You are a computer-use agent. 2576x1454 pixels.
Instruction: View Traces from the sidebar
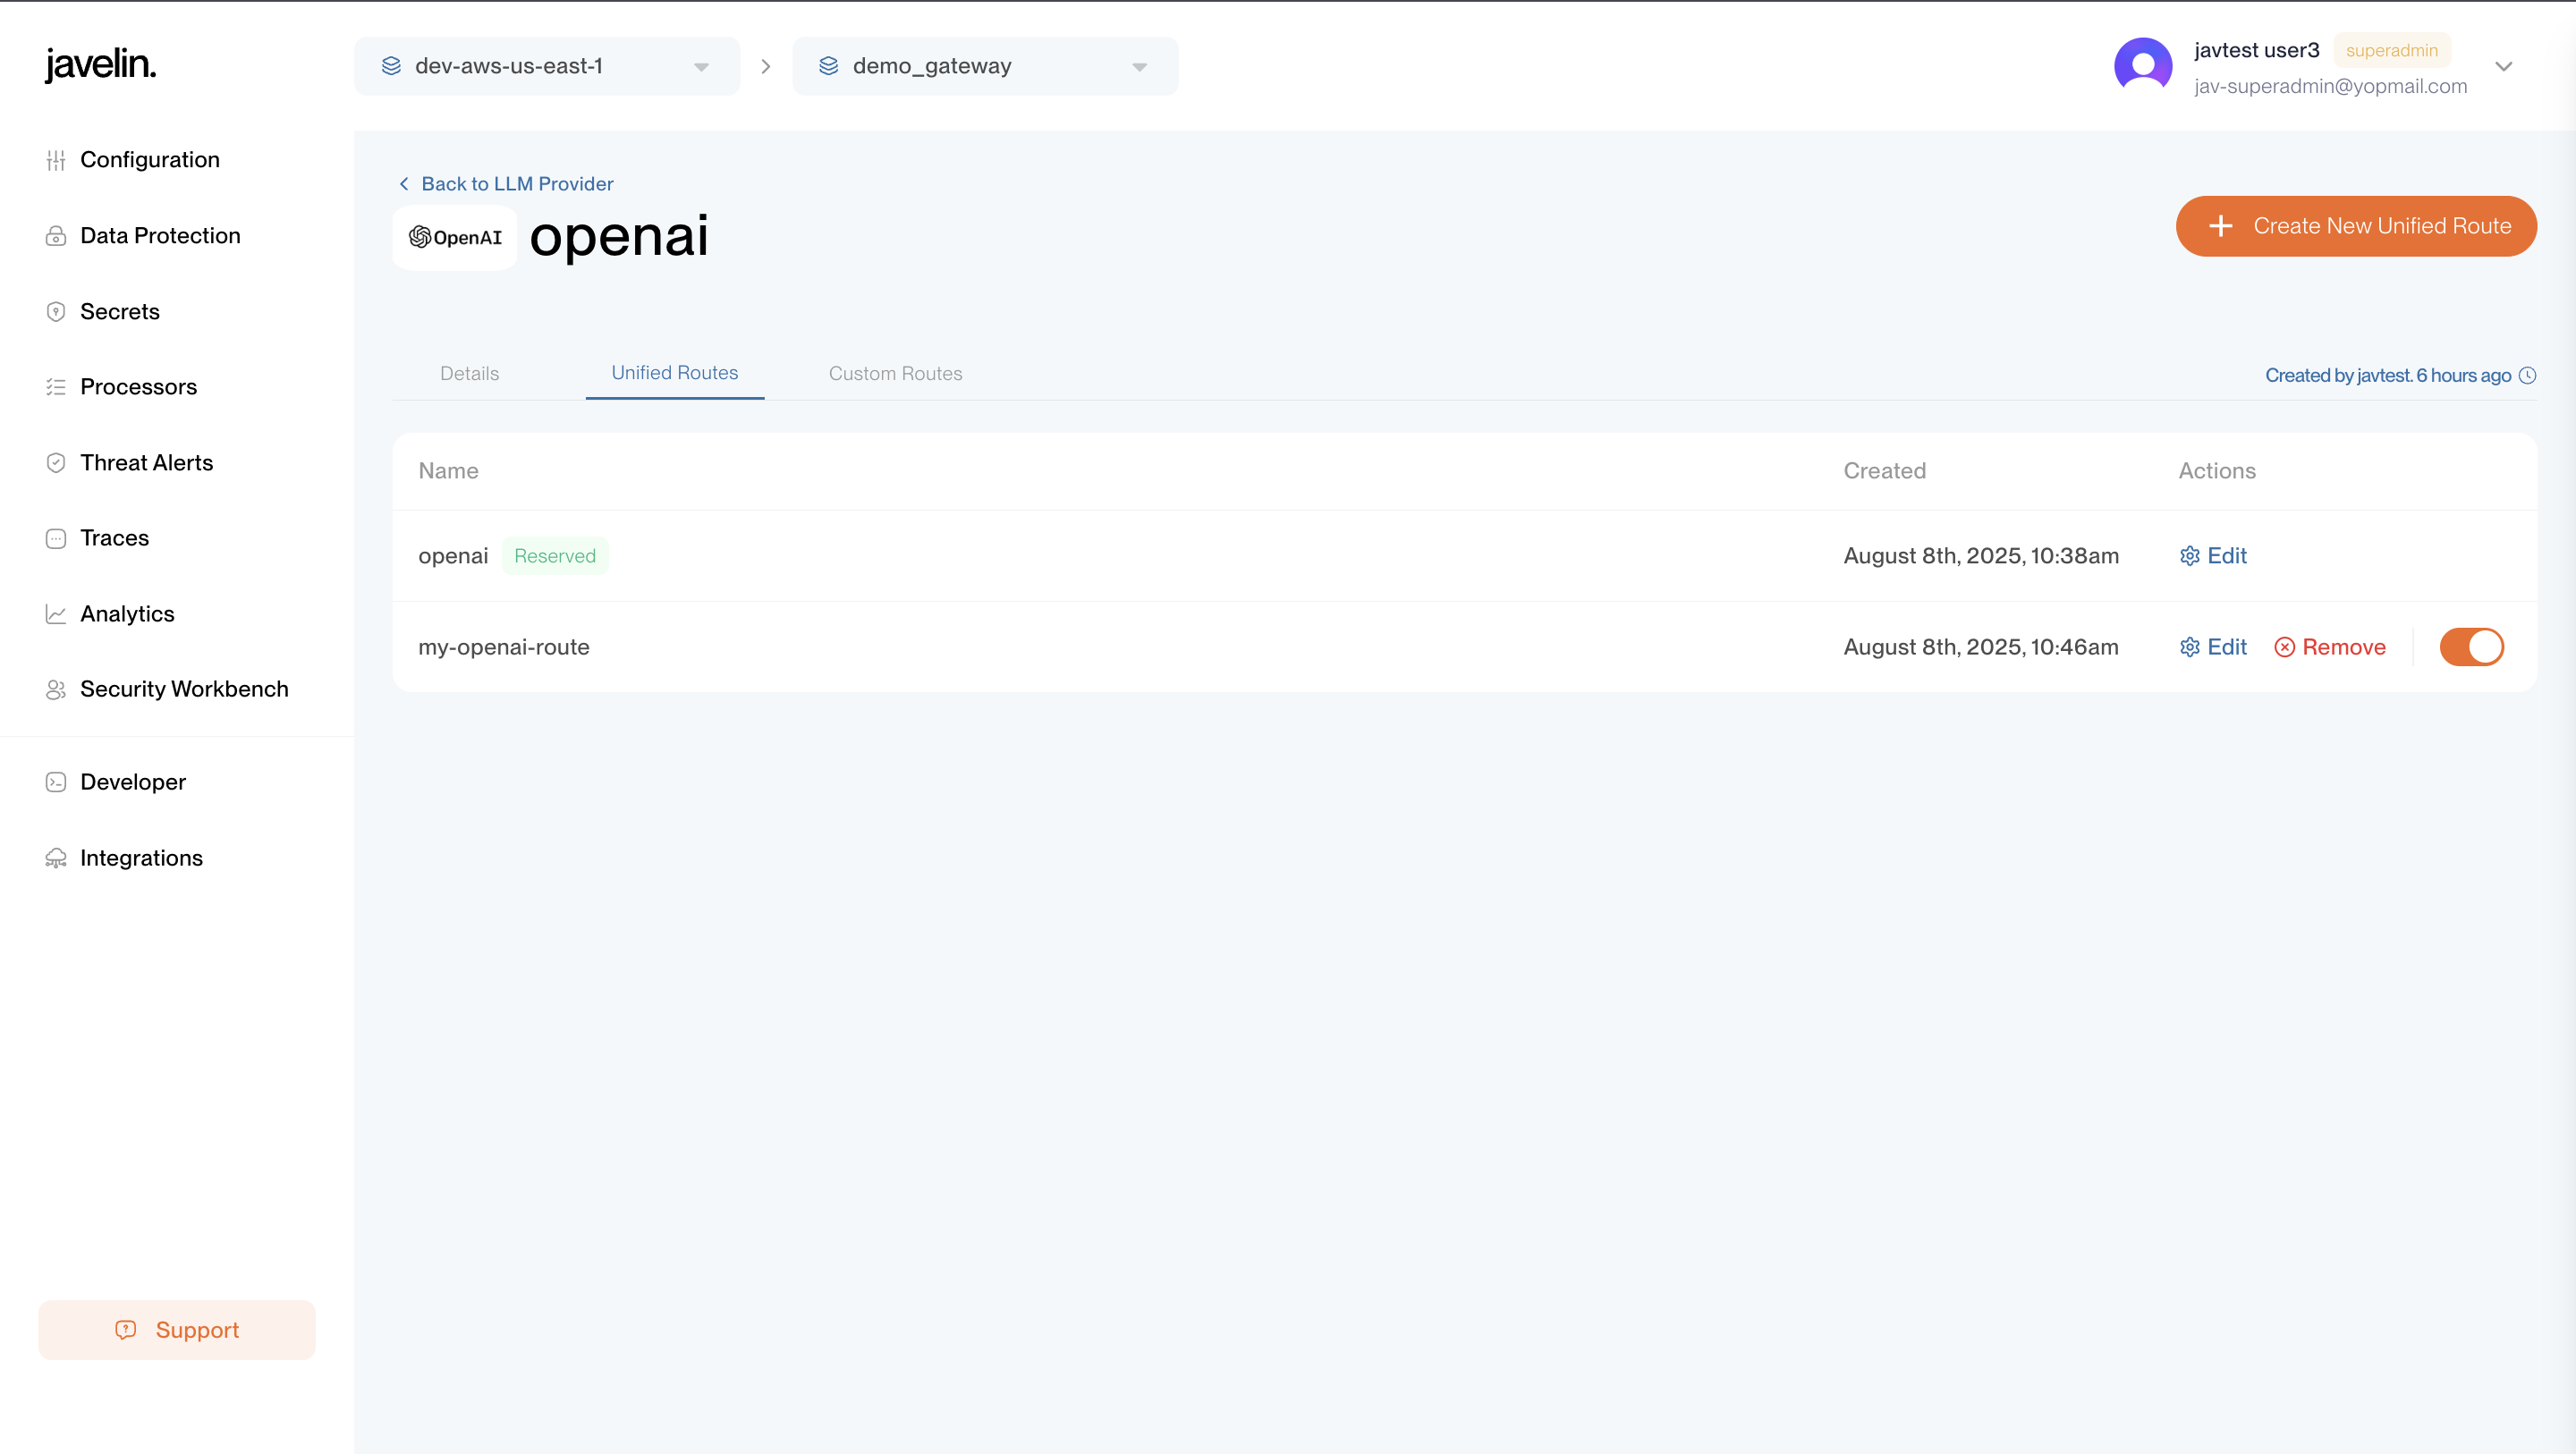(x=115, y=538)
